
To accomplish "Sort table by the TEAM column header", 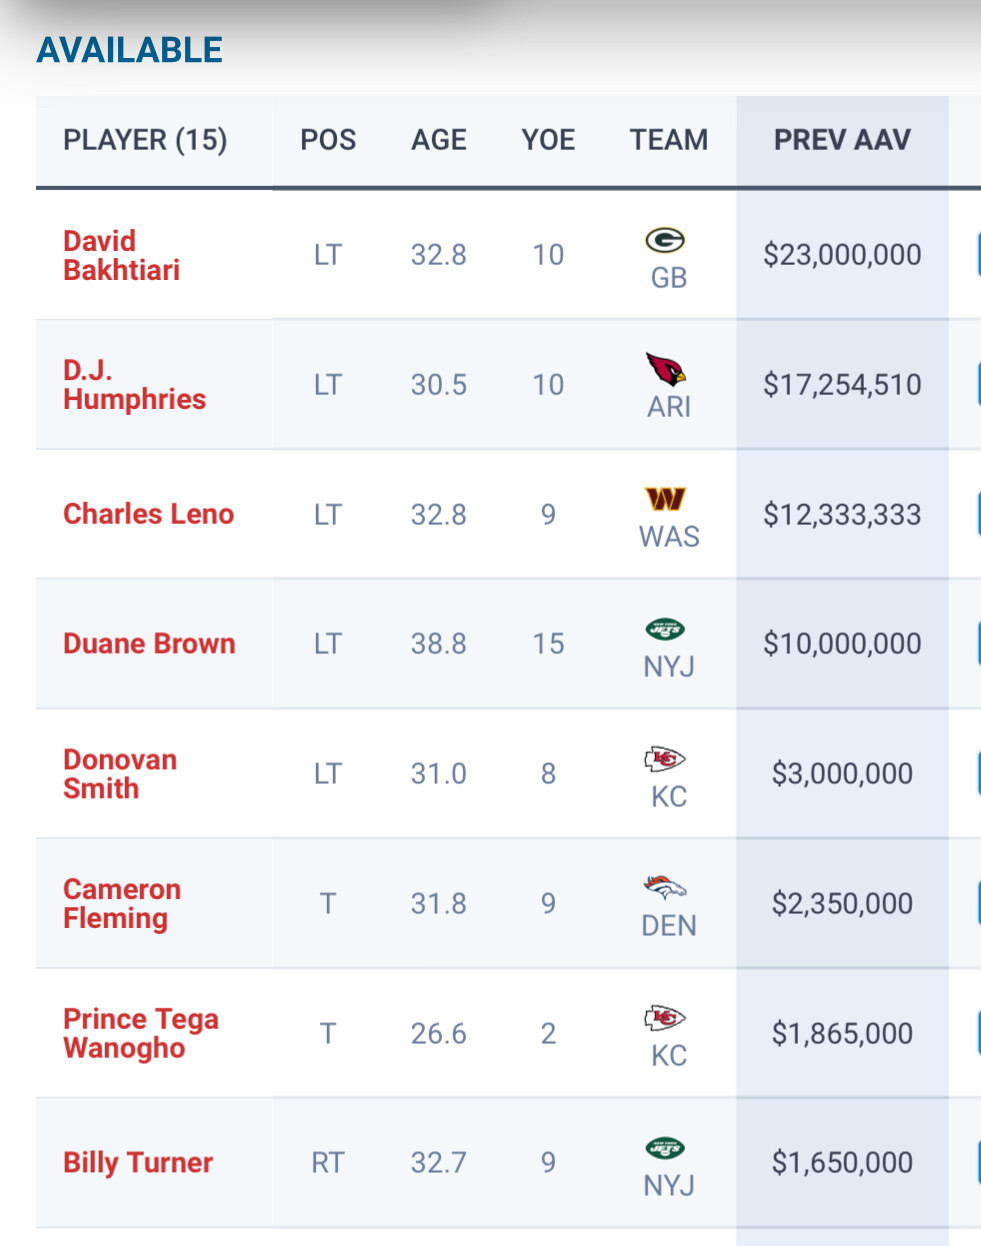I will click(668, 140).
